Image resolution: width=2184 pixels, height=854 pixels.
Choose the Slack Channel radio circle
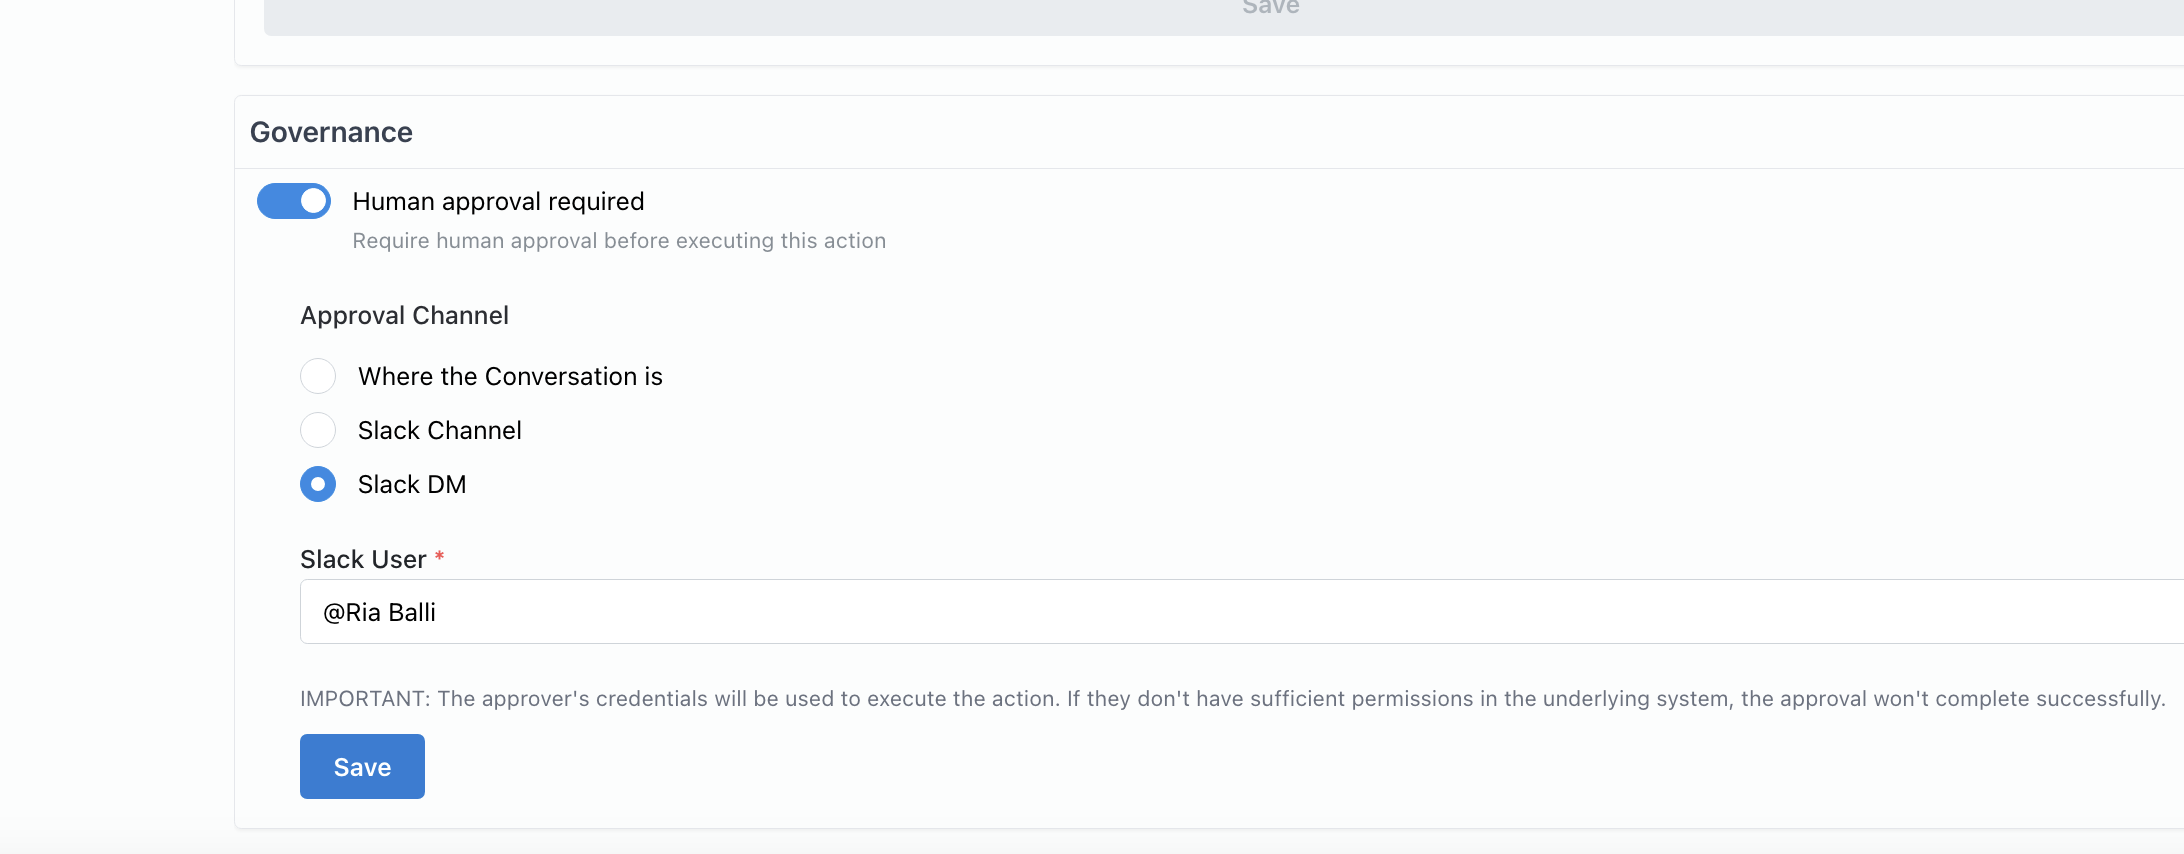tap(318, 430)
